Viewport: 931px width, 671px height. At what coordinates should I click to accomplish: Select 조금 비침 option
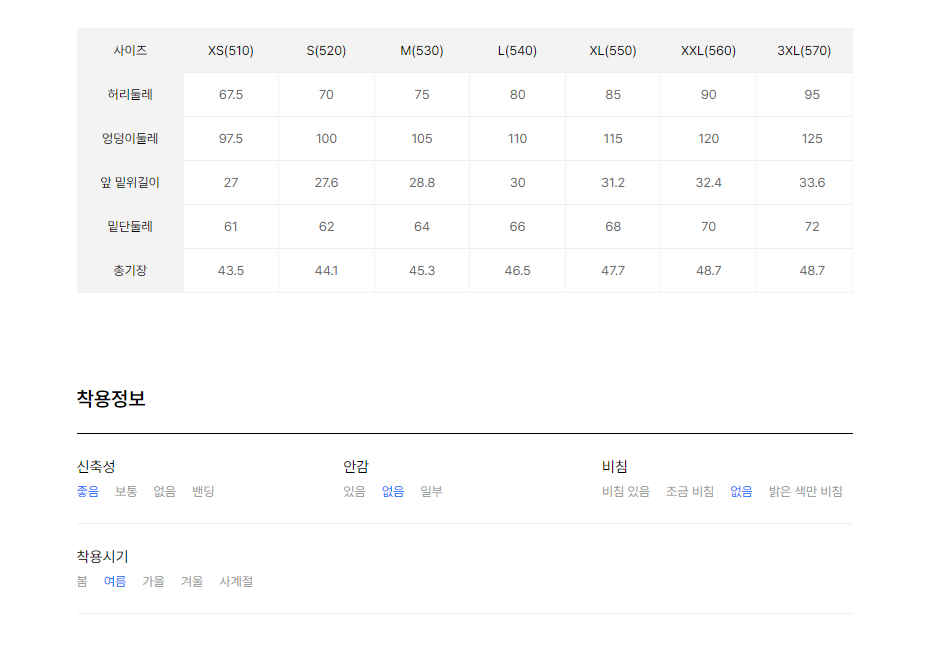click(690, 492)
